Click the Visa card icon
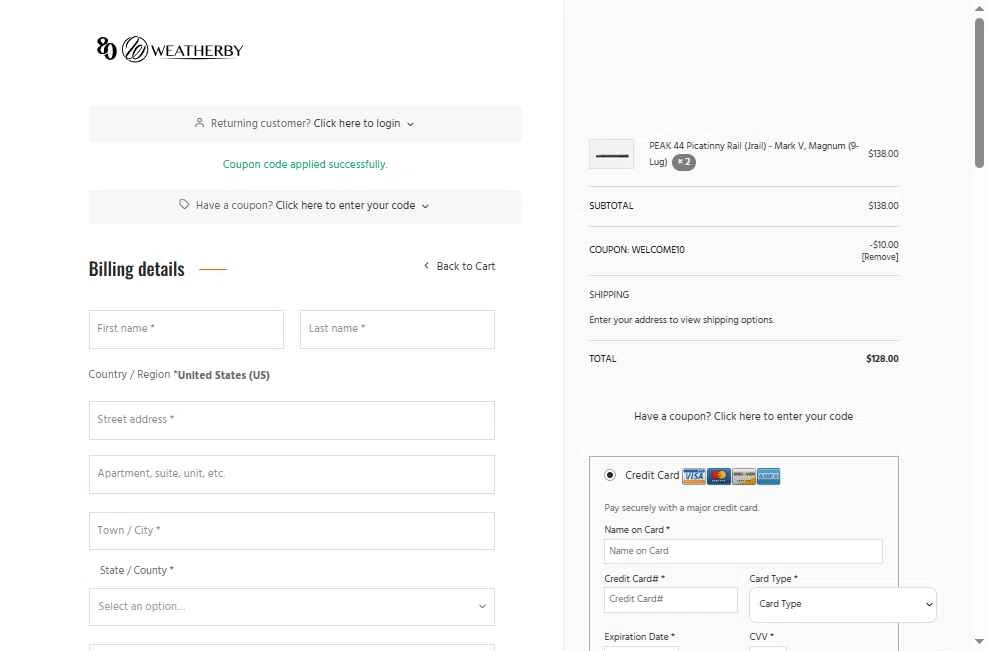 tap(694, 476)
